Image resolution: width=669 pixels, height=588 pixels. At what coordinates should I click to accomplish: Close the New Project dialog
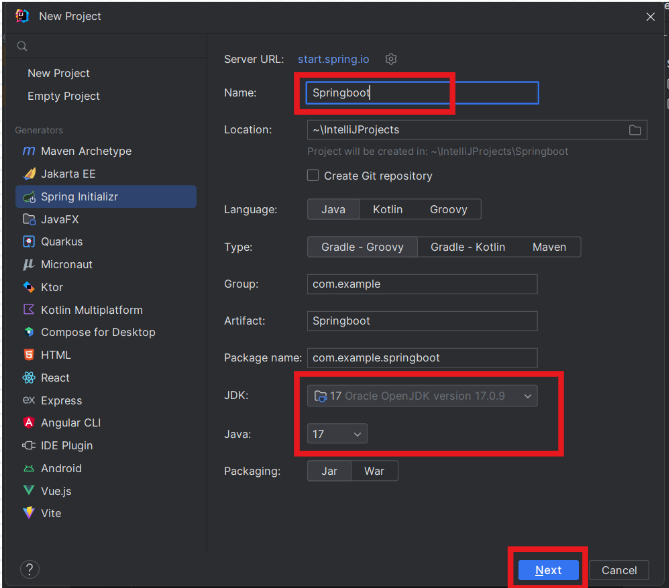tap(650, 17)
